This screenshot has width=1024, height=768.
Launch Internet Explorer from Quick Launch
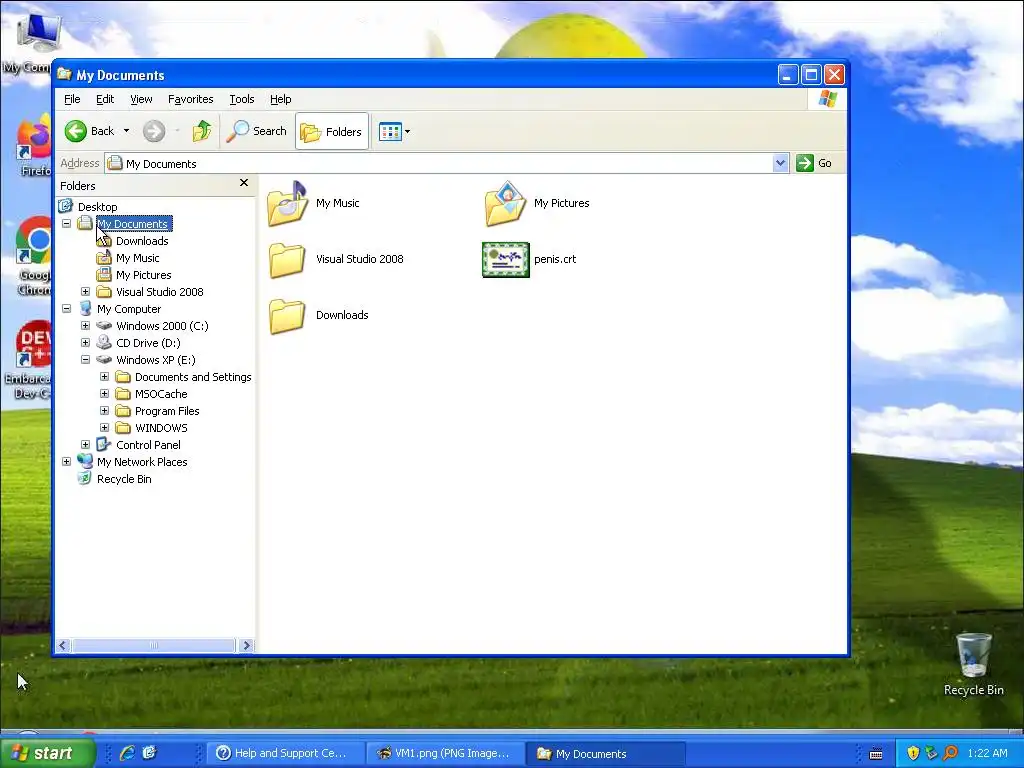[127, 753]
